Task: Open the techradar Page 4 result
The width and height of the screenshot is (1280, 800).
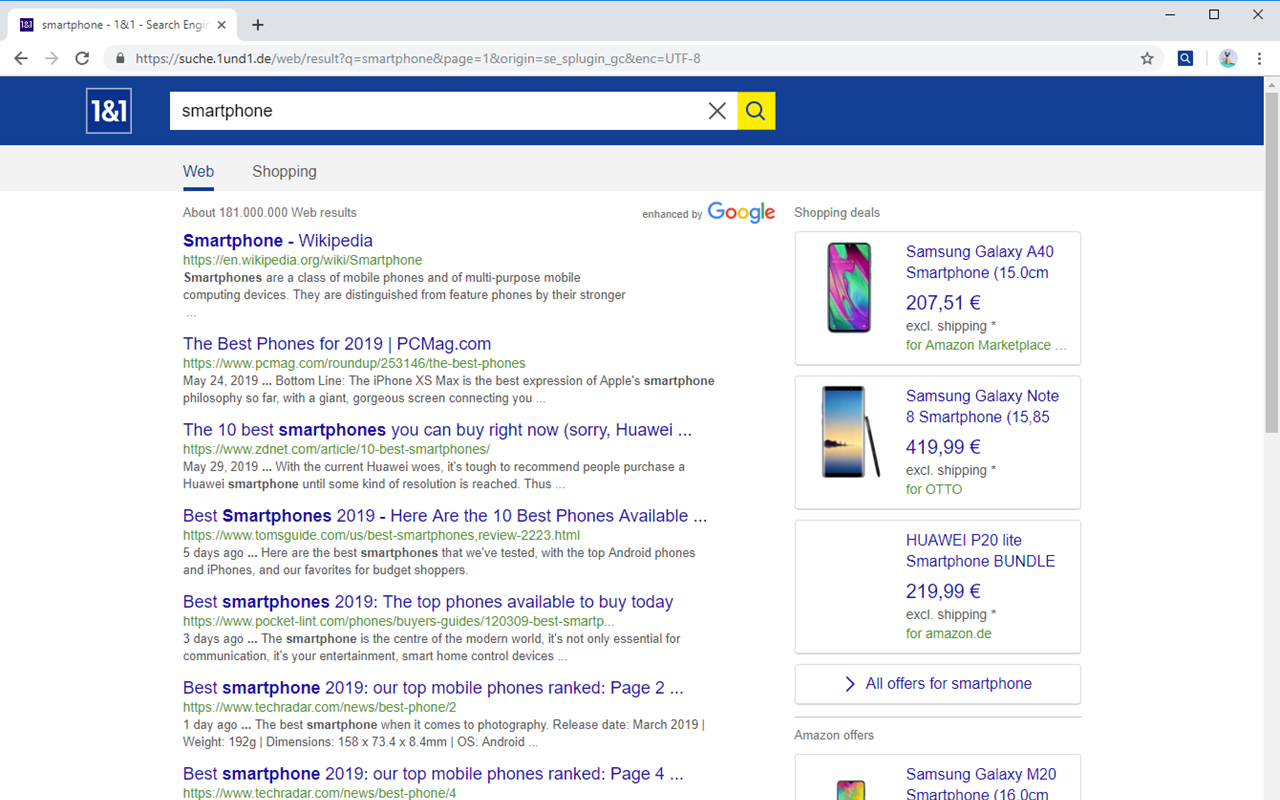Action: coord(433,774)
